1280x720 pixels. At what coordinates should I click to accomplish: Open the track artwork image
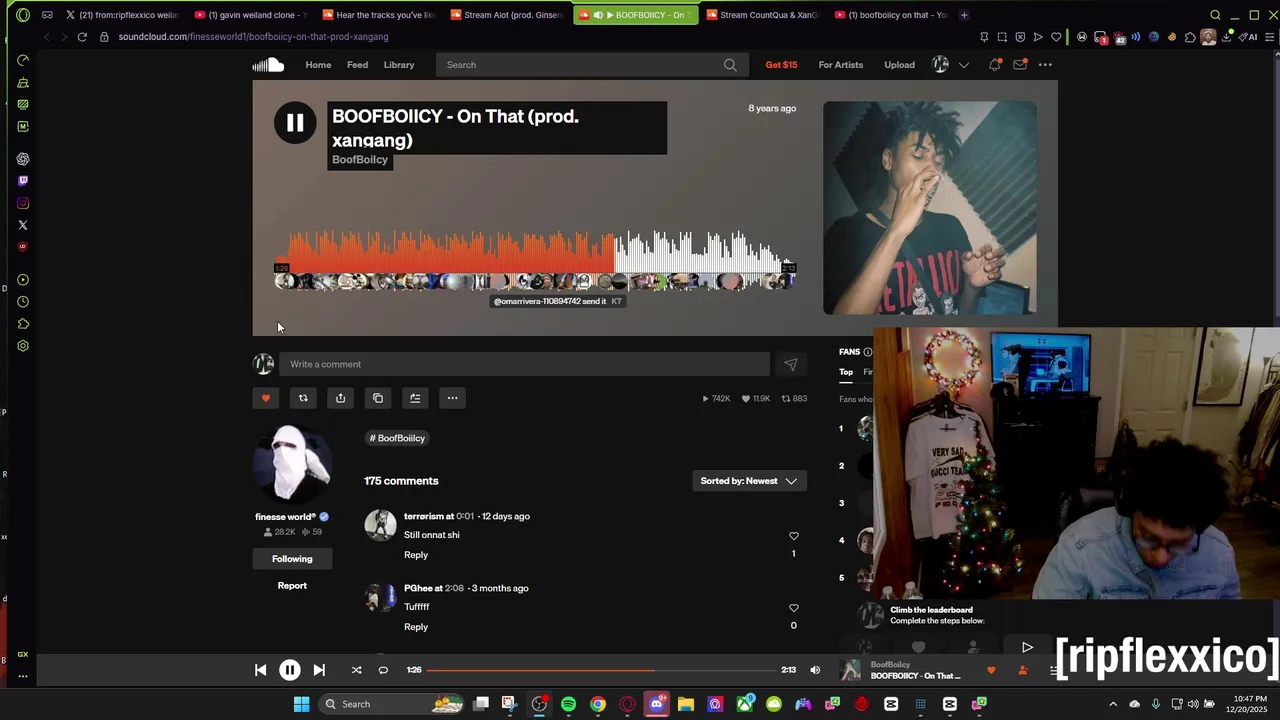pos(930,208)
